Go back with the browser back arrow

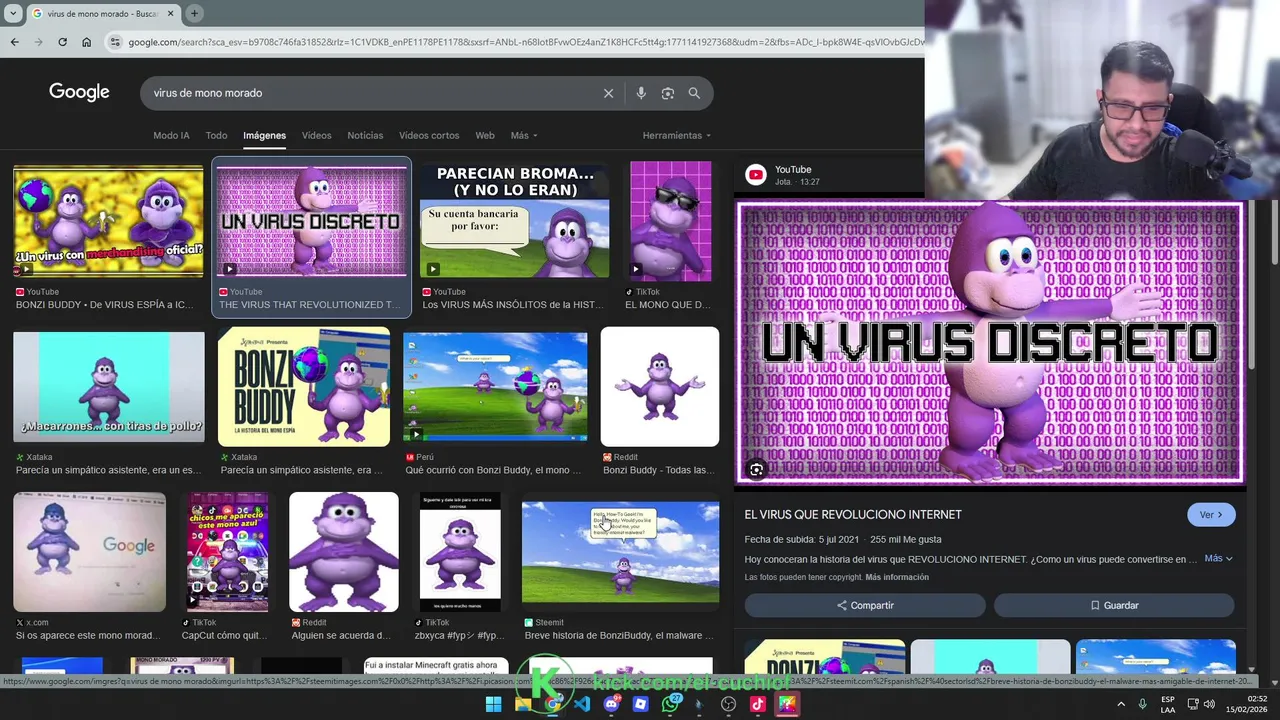click(14, 42)
